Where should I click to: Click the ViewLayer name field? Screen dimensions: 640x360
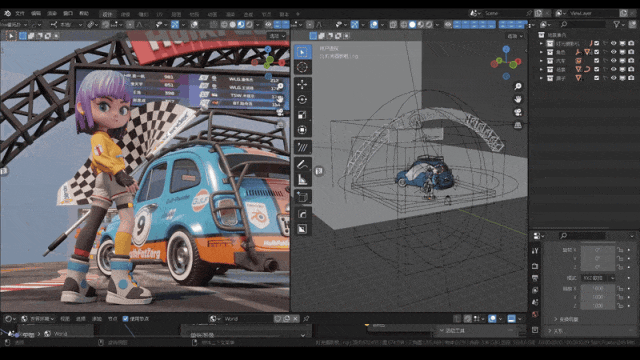coord(593,13)
